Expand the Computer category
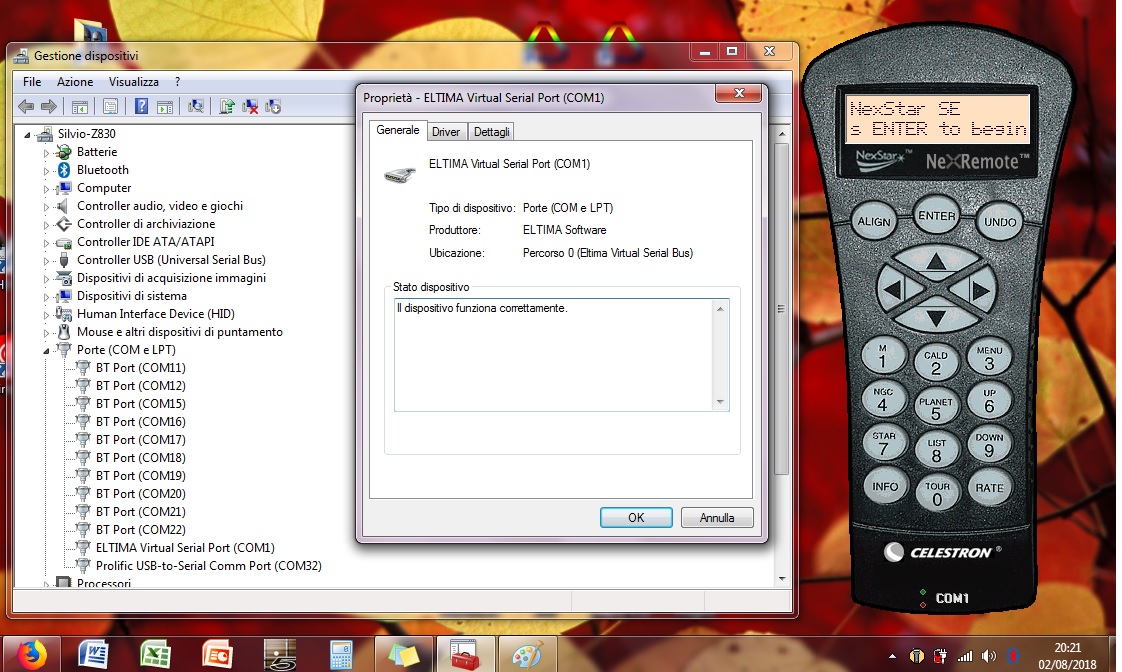 pos(47,189)
